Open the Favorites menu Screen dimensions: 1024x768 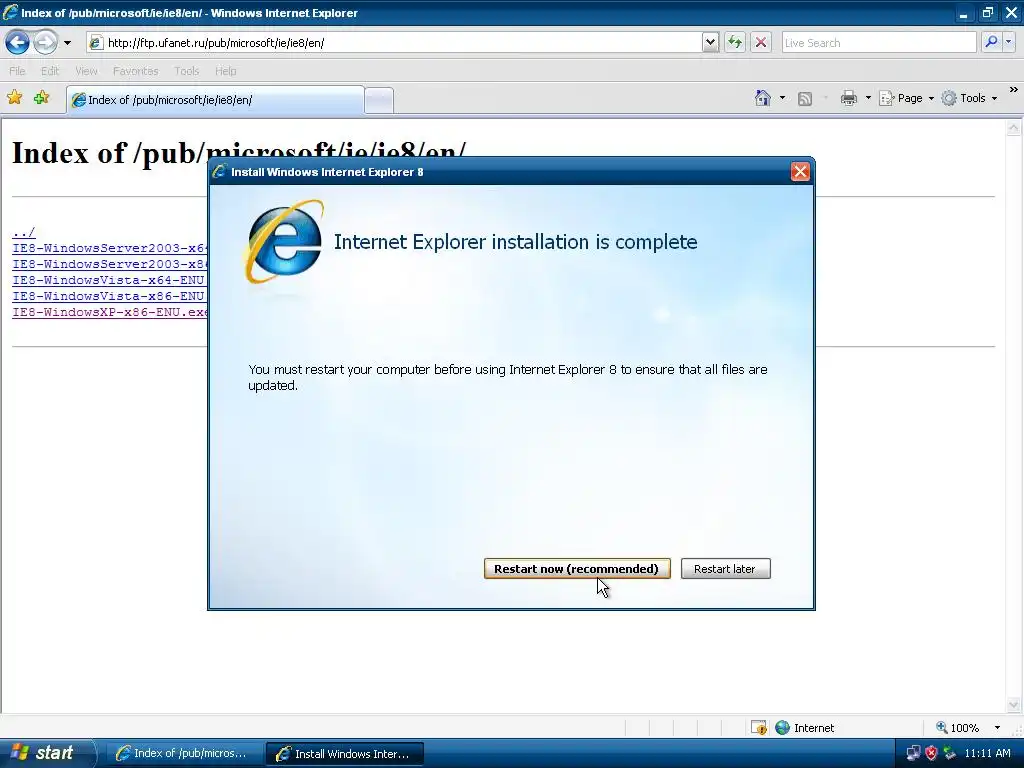pyautogui.click(x=135, y=71)
